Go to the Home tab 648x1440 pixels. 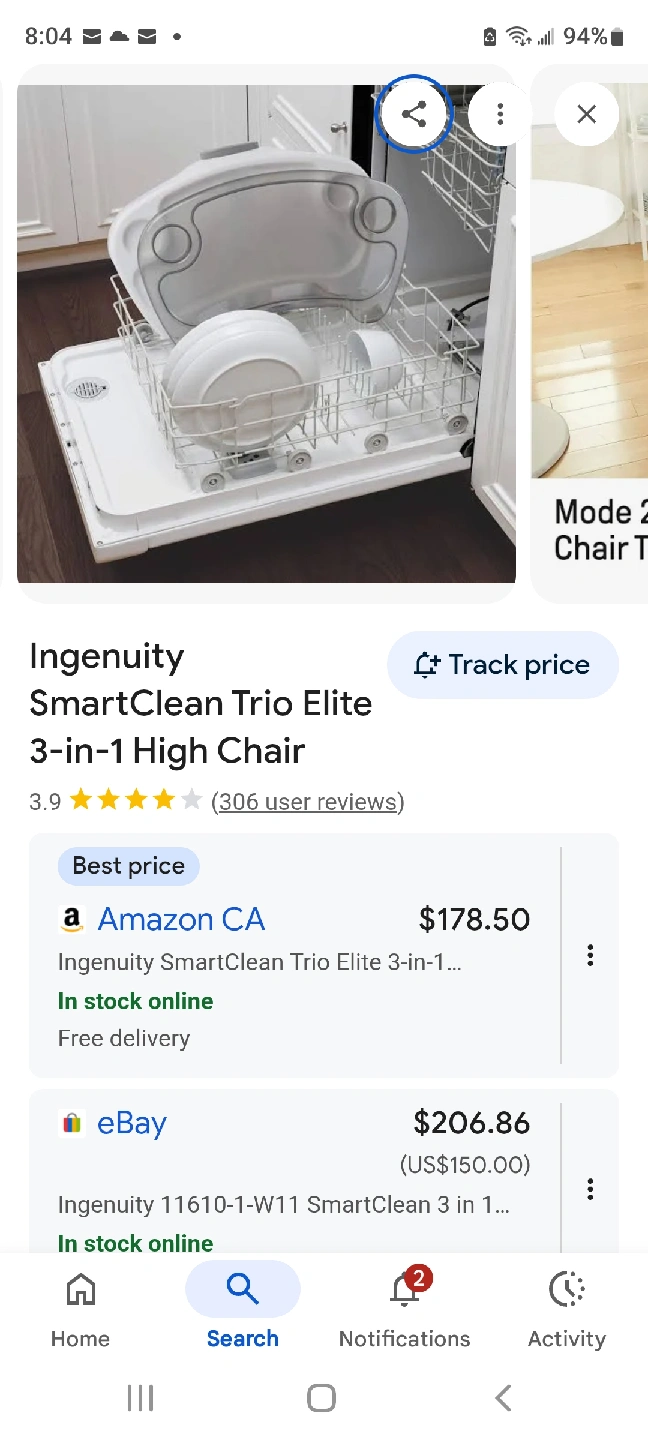(x=80, y=1308)
